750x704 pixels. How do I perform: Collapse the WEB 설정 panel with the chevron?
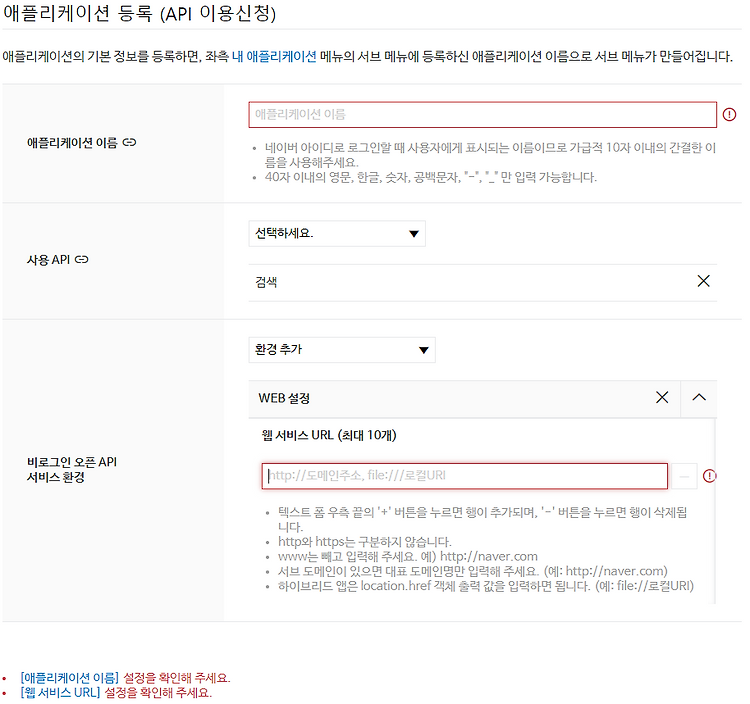699,397
